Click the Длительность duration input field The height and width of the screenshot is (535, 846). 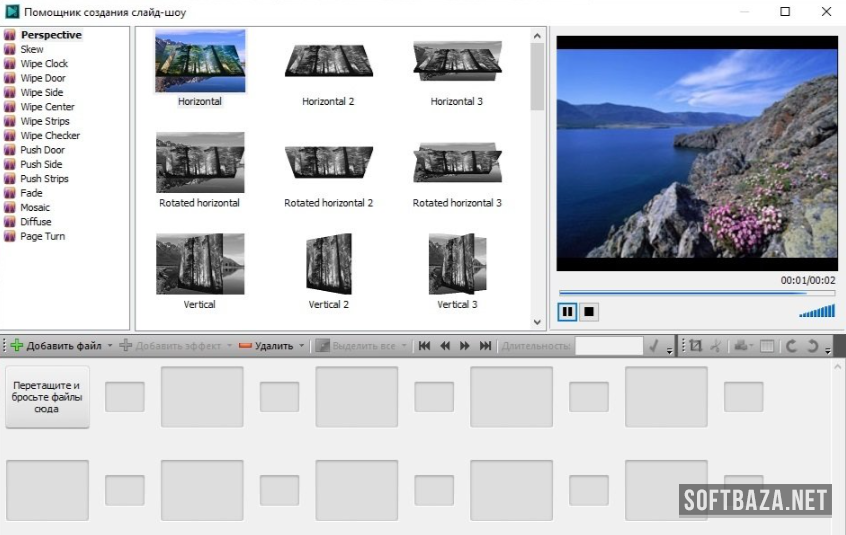(609, 346)
